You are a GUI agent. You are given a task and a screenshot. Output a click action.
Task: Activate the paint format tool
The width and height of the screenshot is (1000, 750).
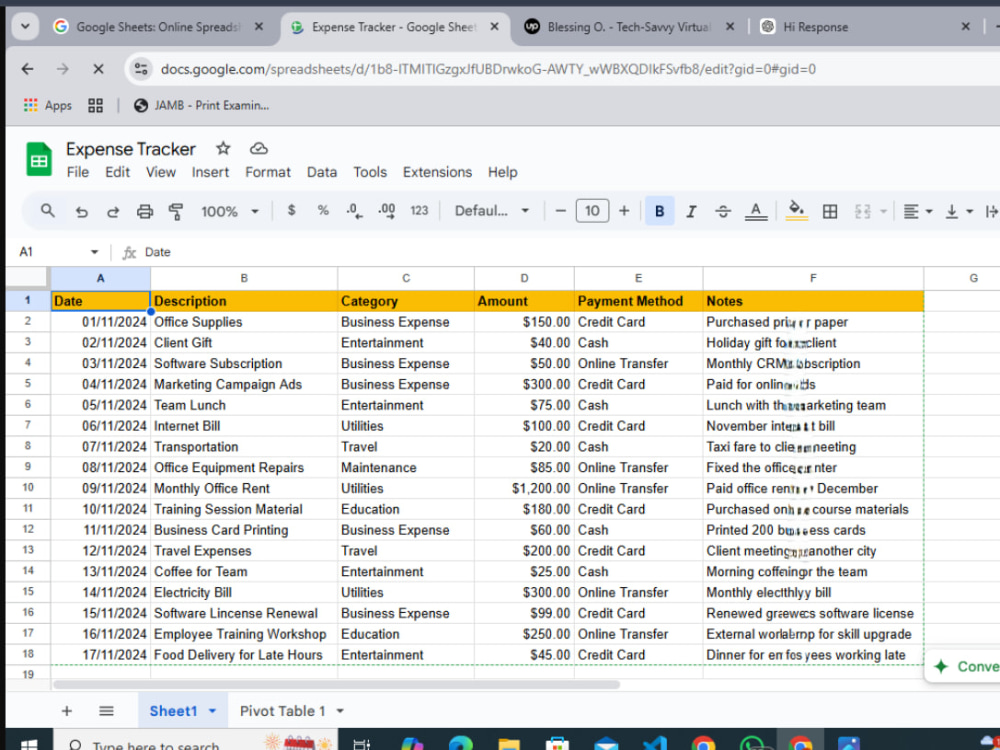[176, 211]
